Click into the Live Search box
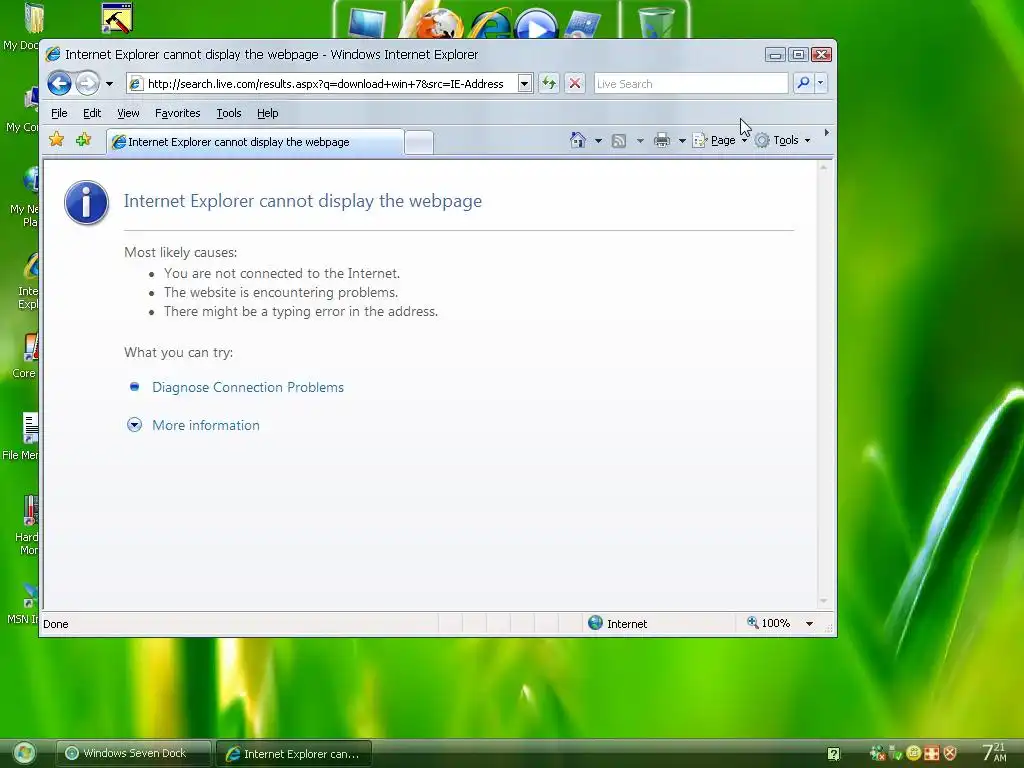Image resolution: width=1024 pixels, height=768 pixels. point(691,84)
